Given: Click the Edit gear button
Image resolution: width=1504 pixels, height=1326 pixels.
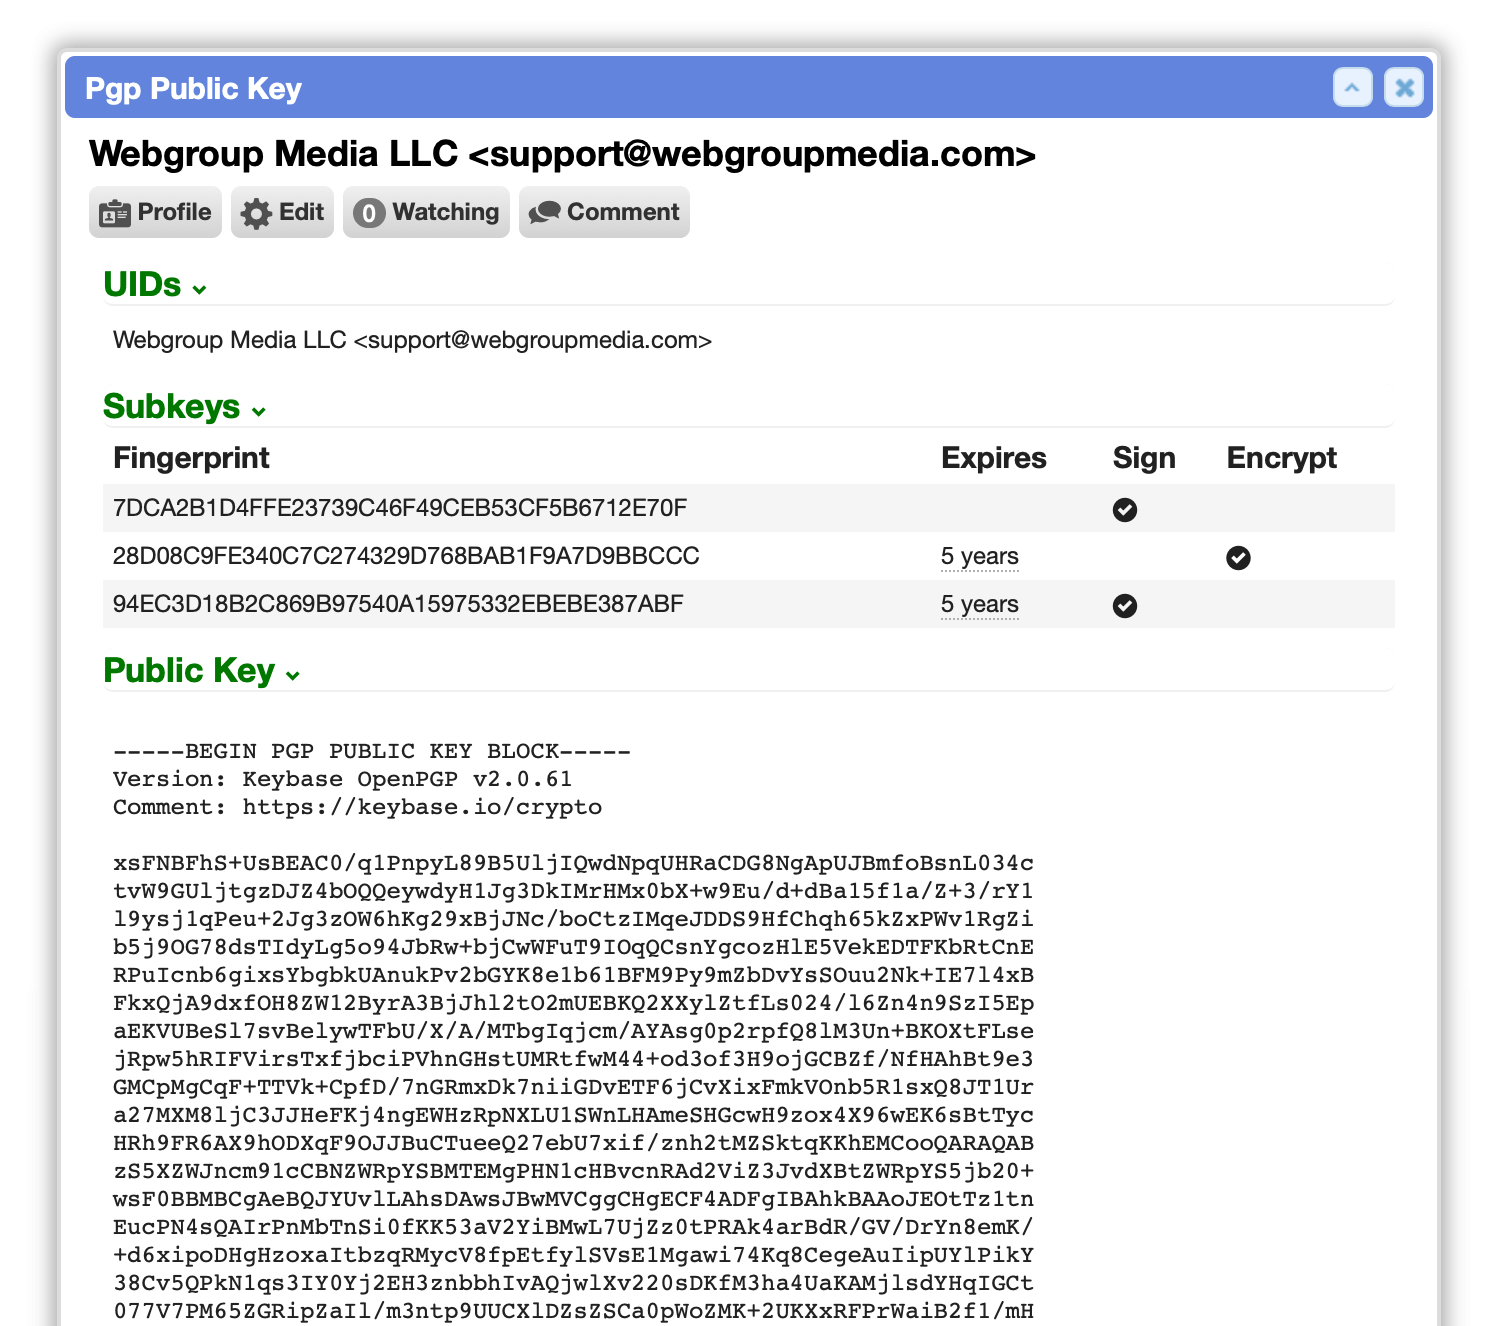Looking at the screenshot, I should click(282, 212).
